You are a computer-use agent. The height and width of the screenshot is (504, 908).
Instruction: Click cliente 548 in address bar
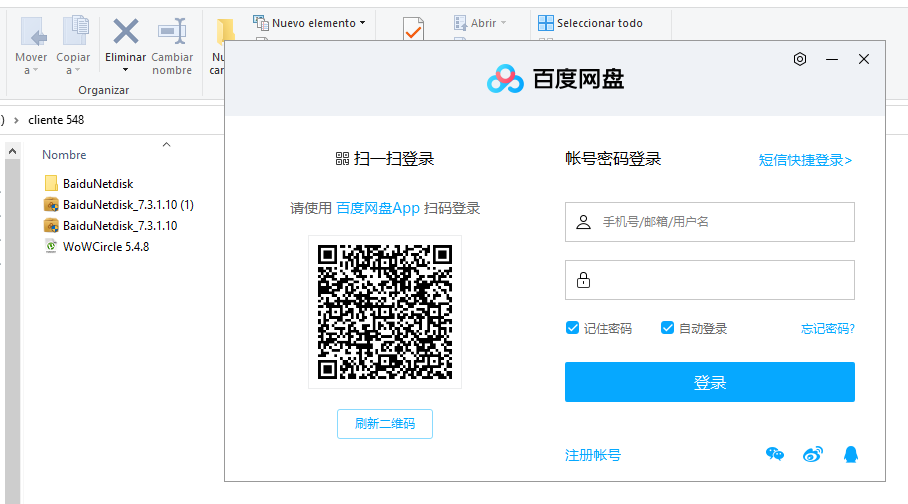pos(56,120)
